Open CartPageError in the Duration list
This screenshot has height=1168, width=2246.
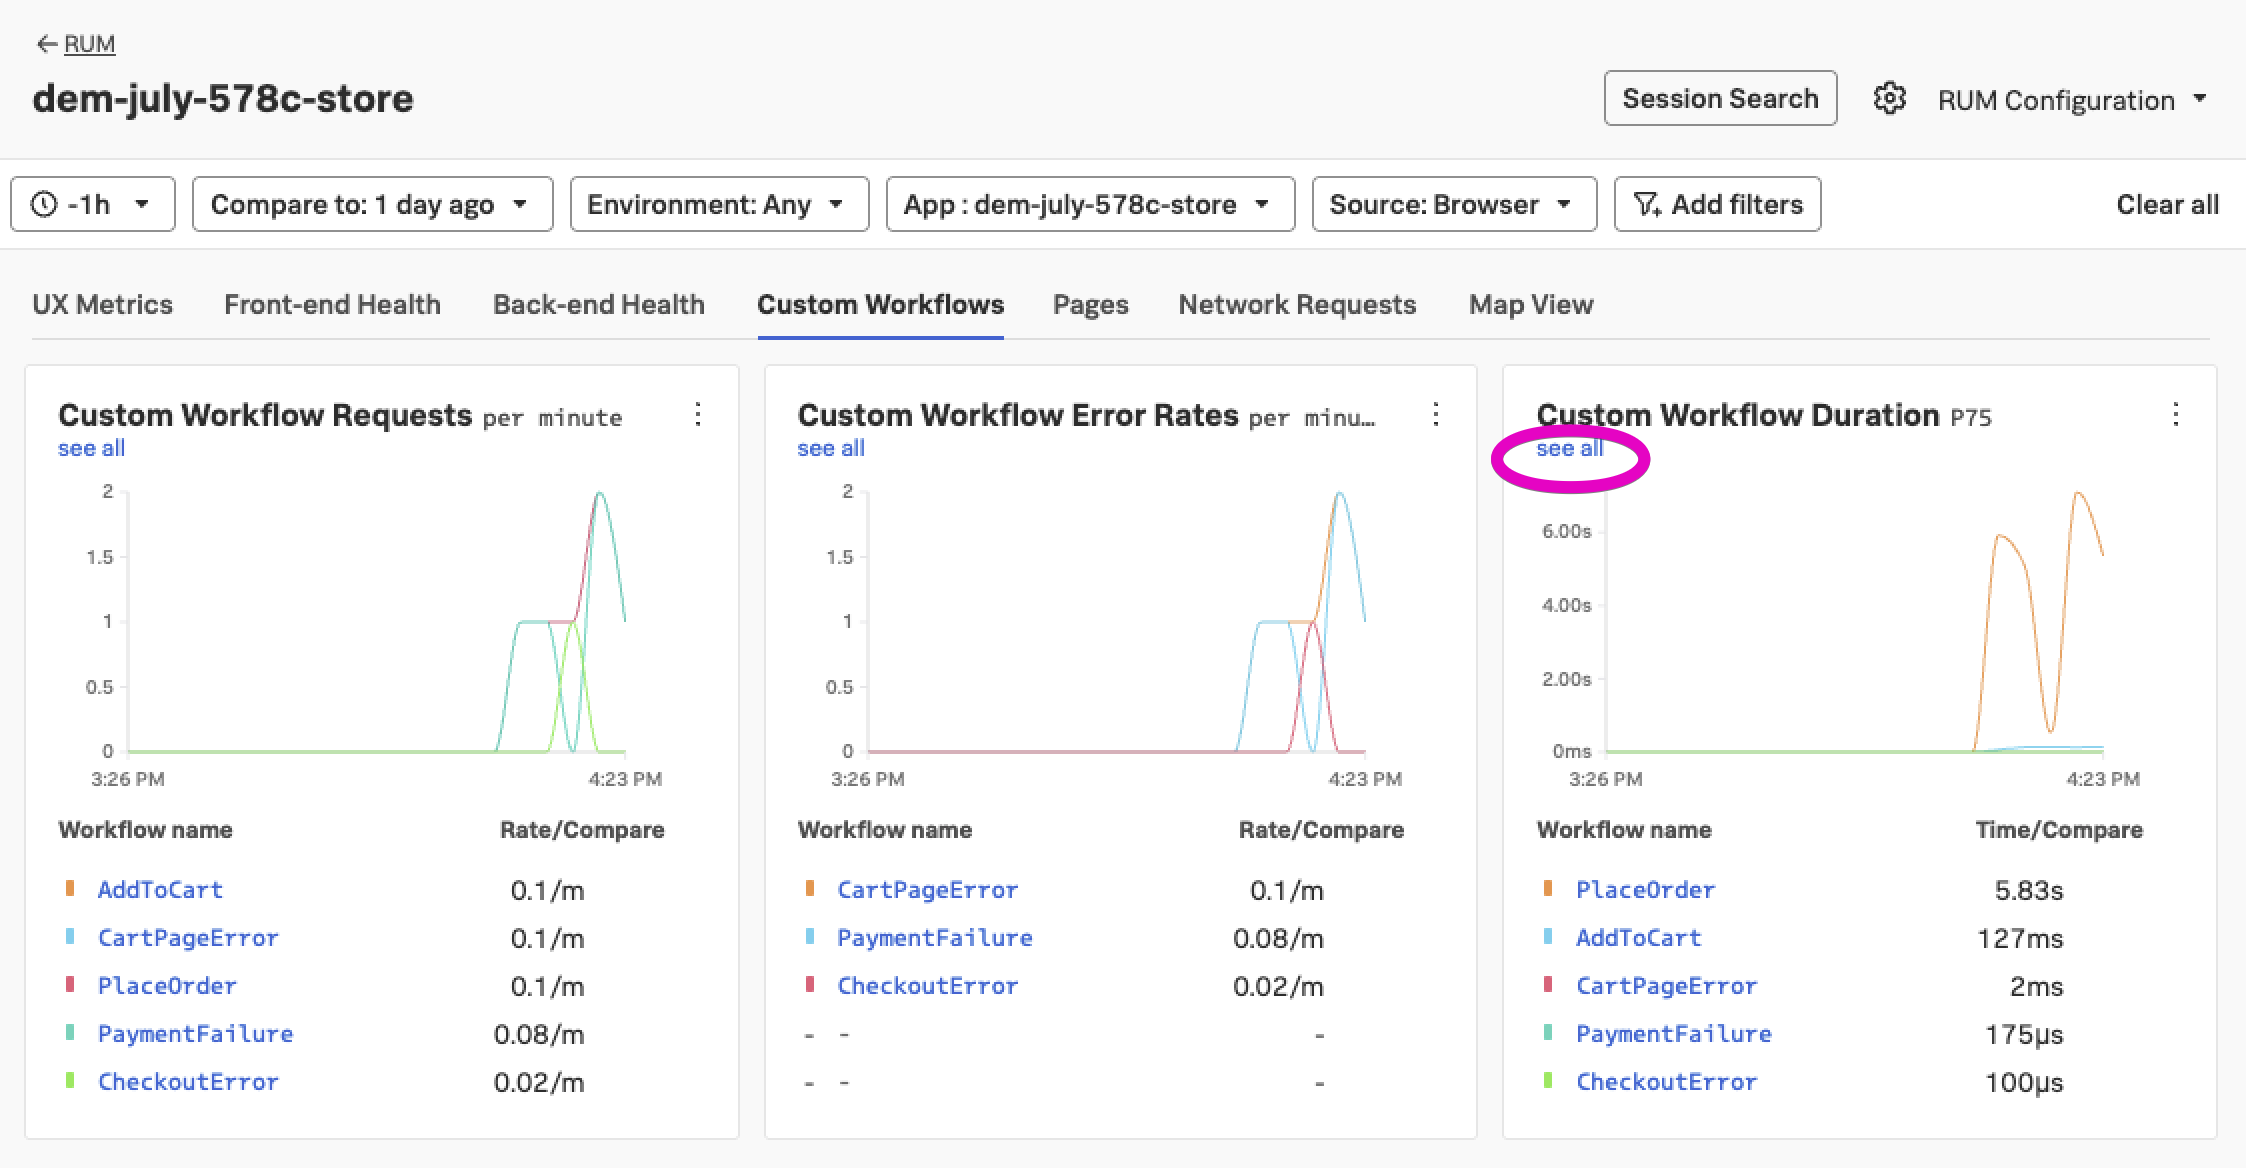click(x=1666, y=985)
